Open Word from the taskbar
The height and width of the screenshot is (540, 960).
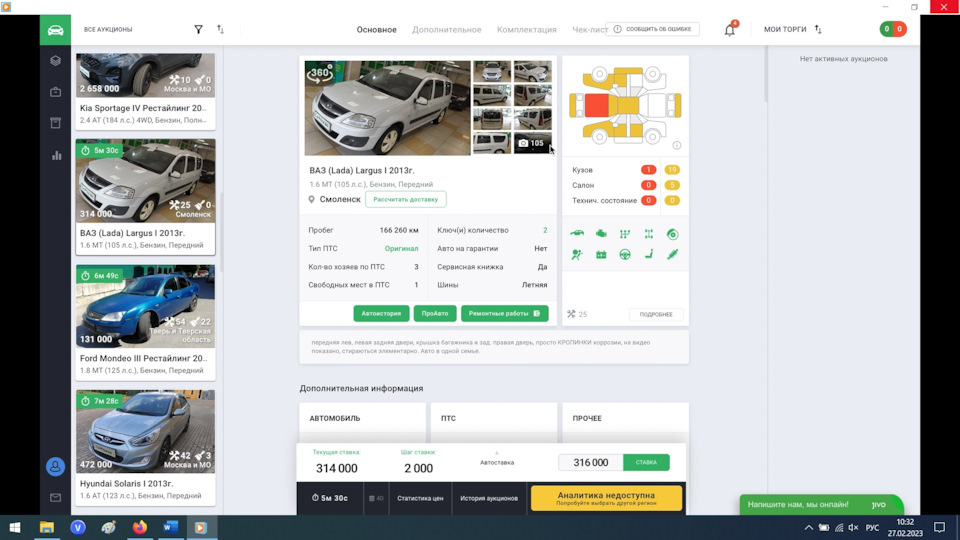(171, 527)
